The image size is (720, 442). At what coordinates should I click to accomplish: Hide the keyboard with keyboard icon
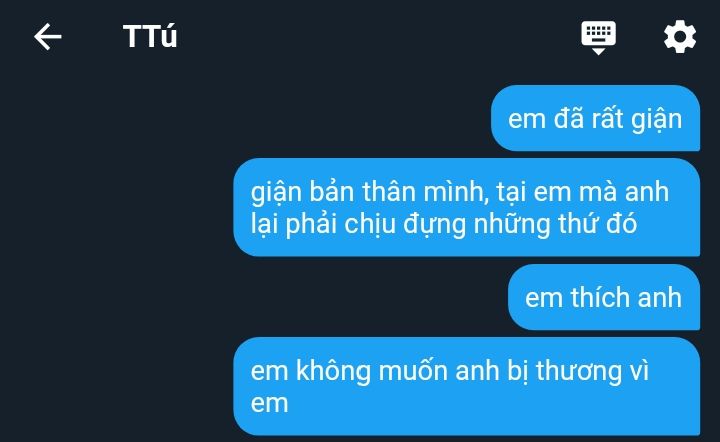[x=598, y=37]
